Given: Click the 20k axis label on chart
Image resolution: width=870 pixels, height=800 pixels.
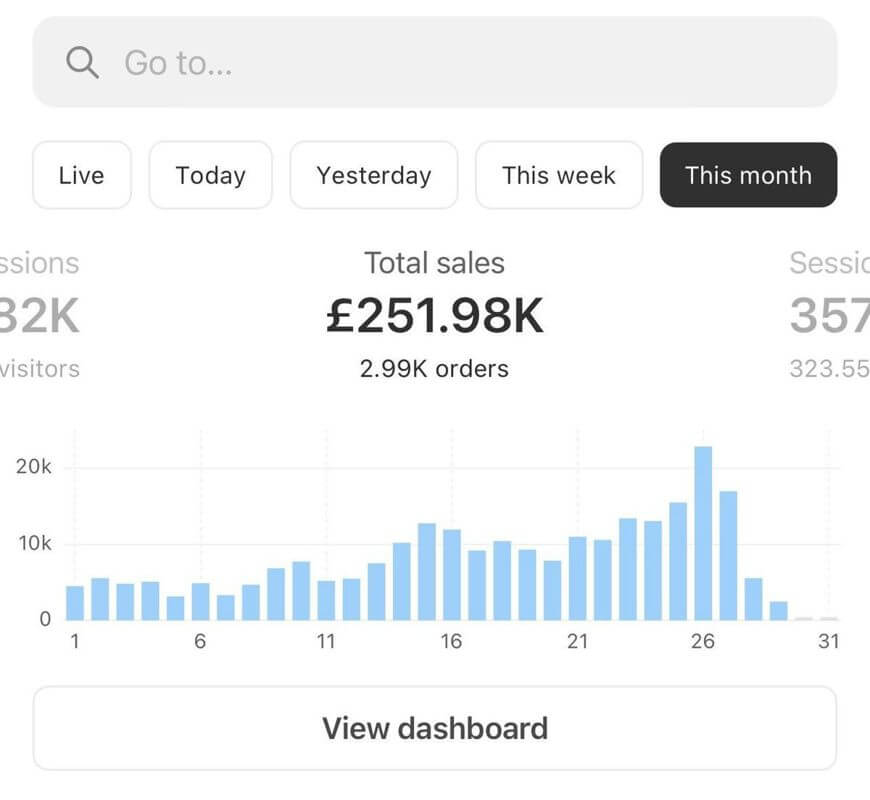Looking at the screenshot, I should point(32,466).
